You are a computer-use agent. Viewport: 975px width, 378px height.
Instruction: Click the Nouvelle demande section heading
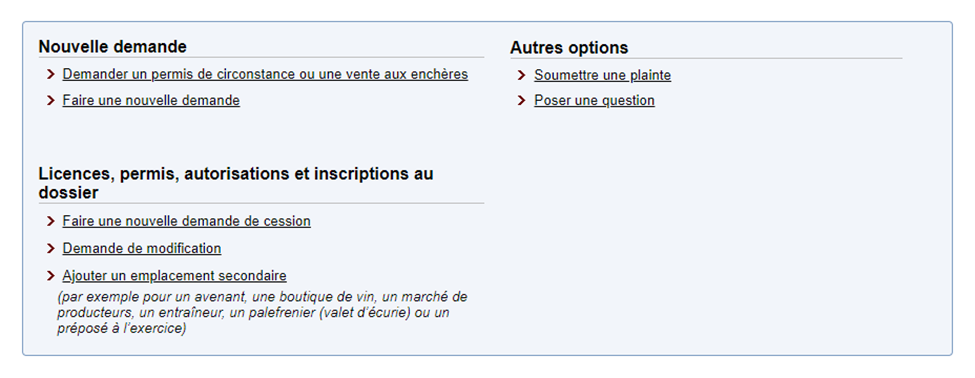113,47
